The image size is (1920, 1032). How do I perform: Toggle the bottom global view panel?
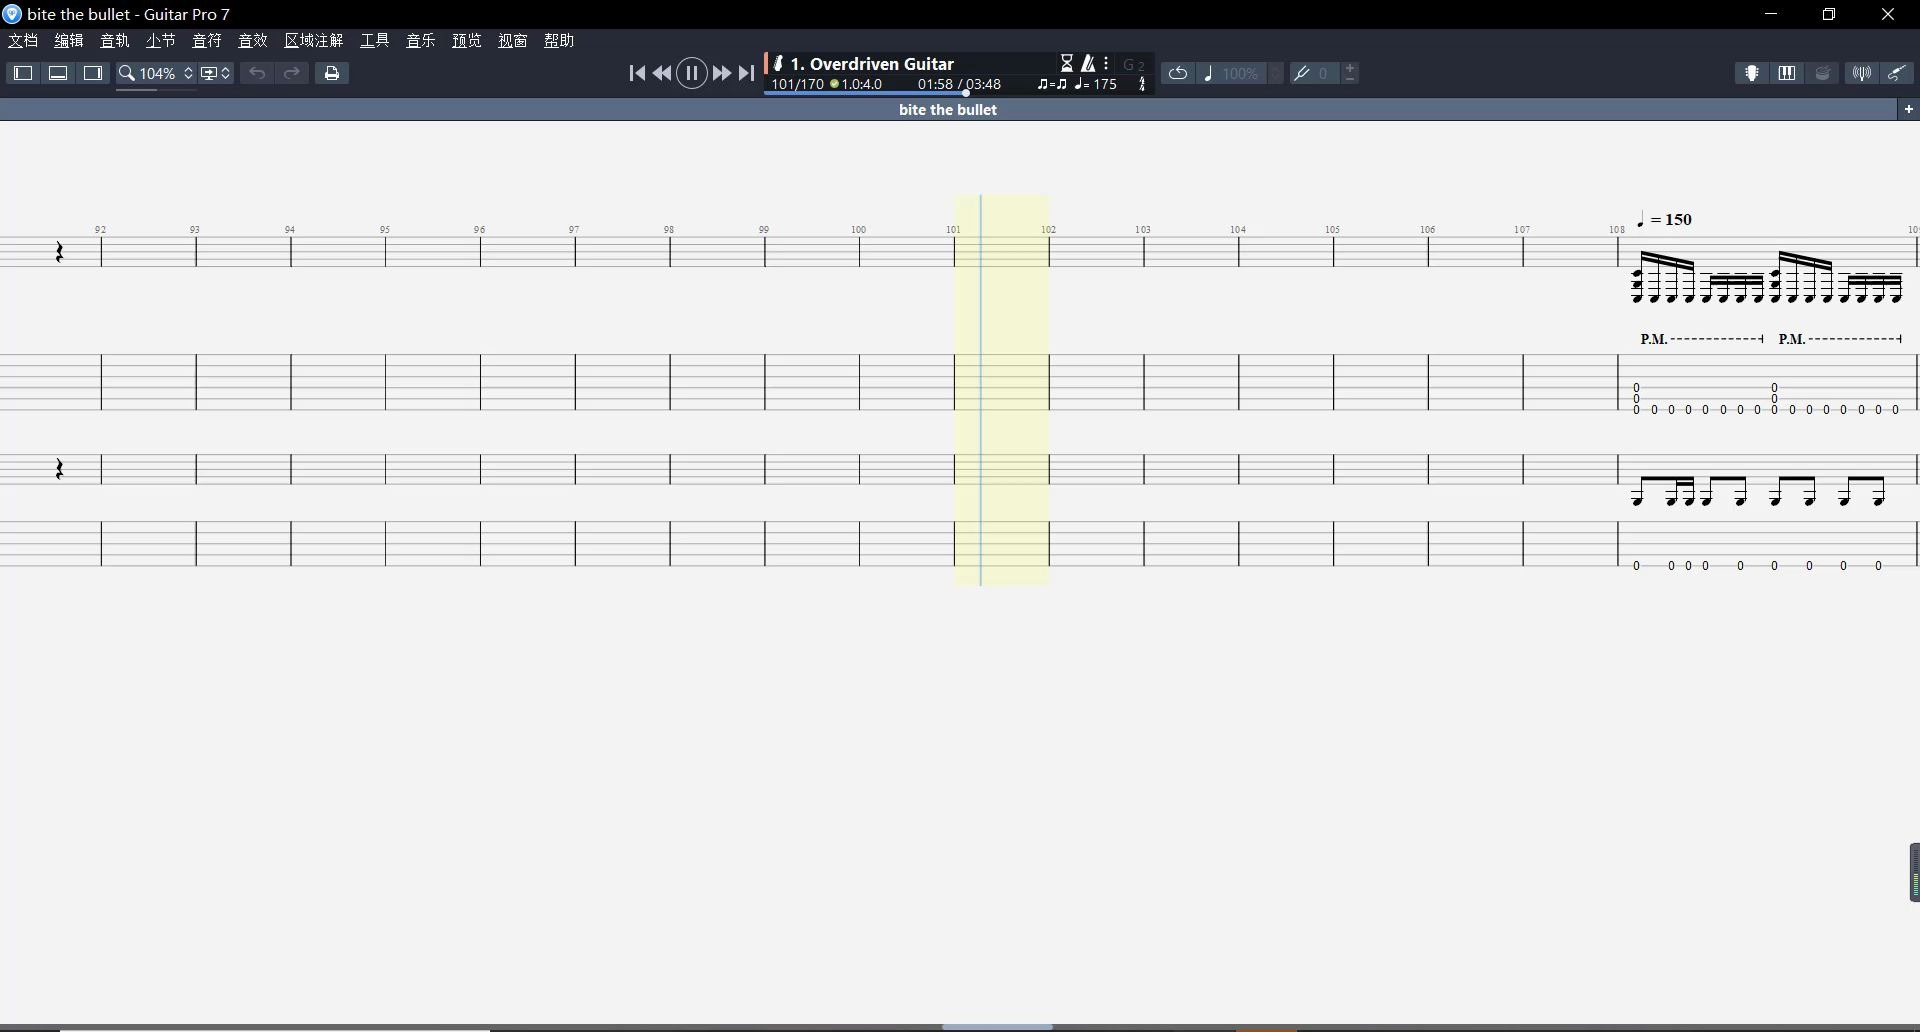(58, 73)
